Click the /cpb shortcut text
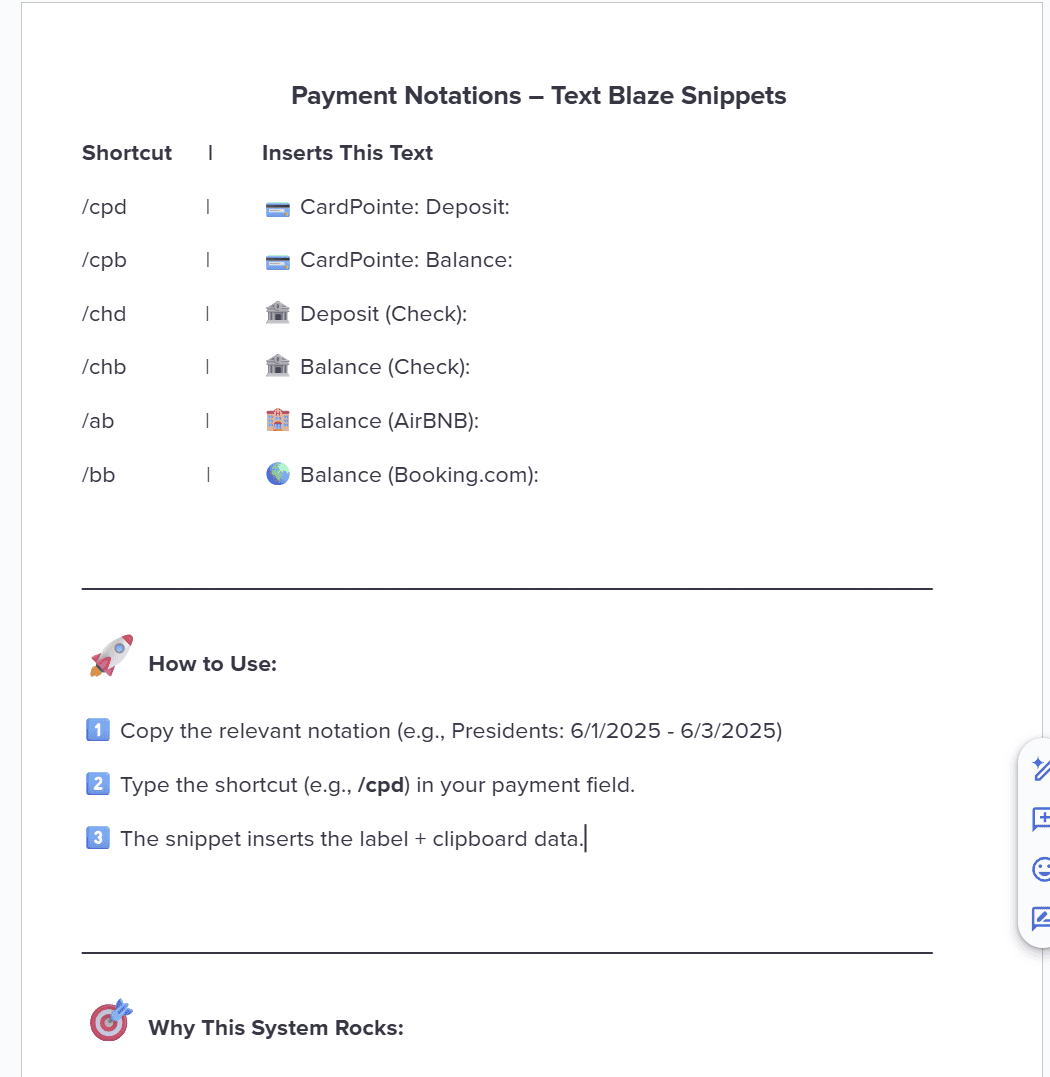Image resolution: width=1050 pixels, height=1077 pixels. (104, 260)
